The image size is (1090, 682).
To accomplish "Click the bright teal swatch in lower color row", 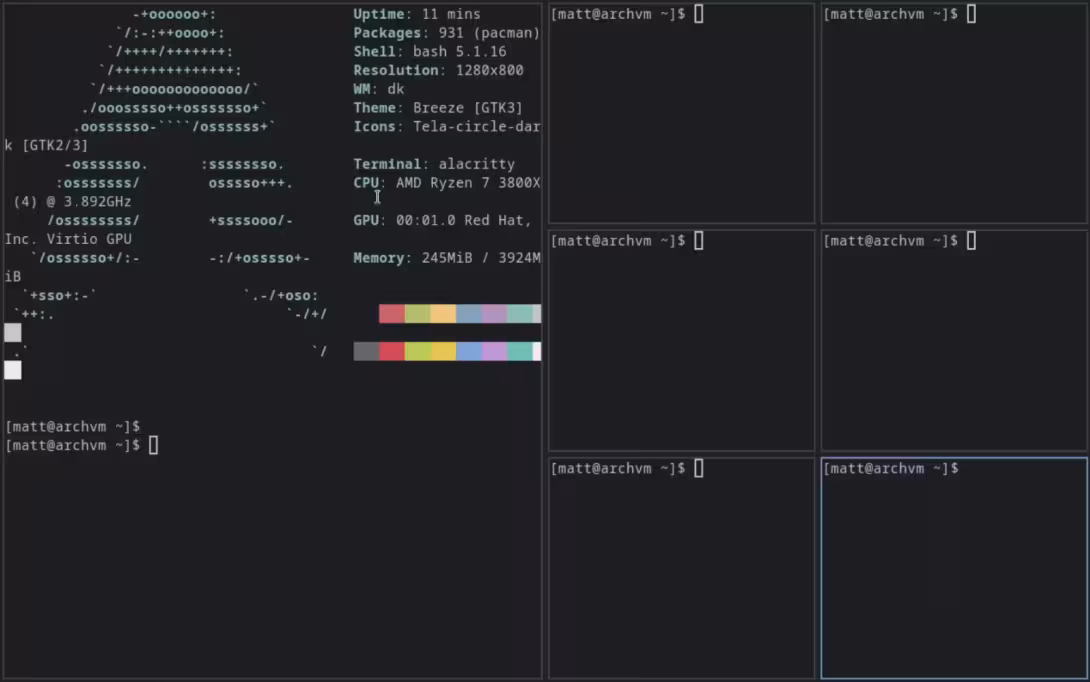I will click(519, 352).
